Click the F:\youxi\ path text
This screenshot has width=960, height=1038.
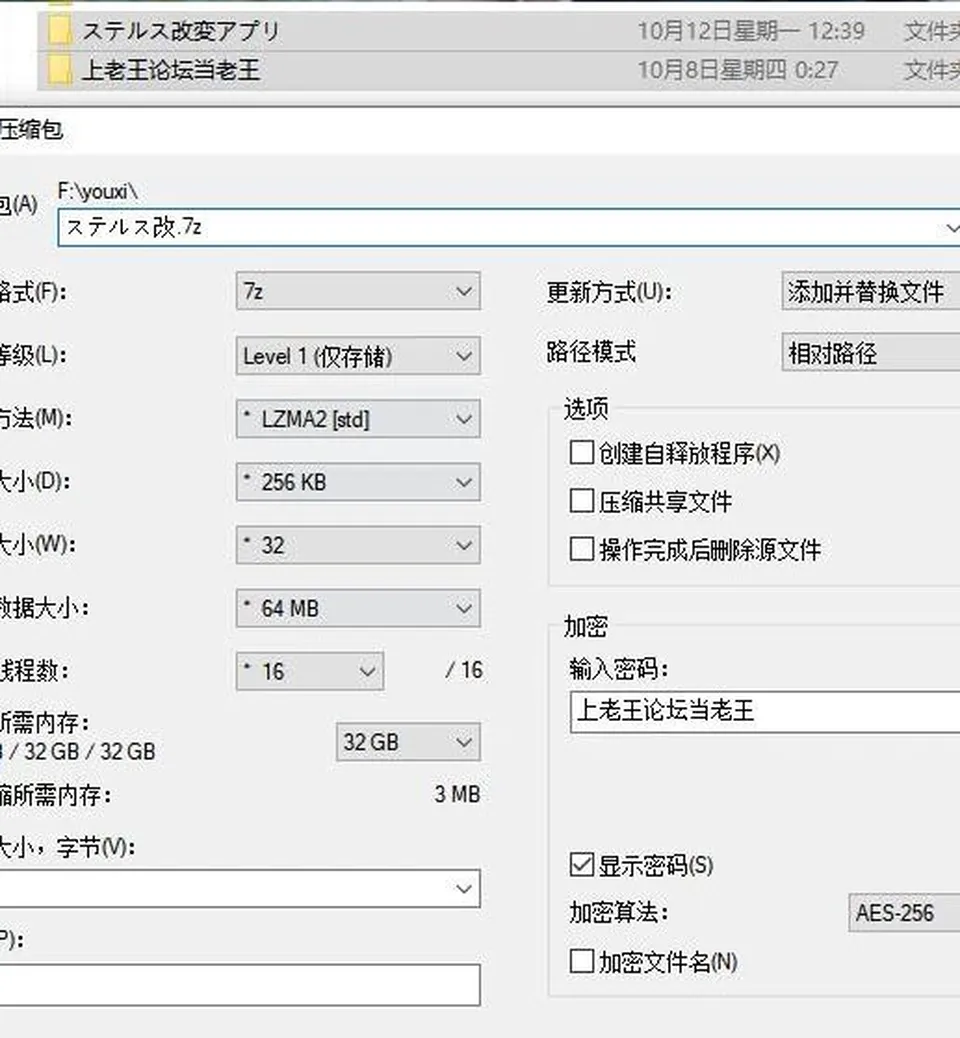[97, 191]
